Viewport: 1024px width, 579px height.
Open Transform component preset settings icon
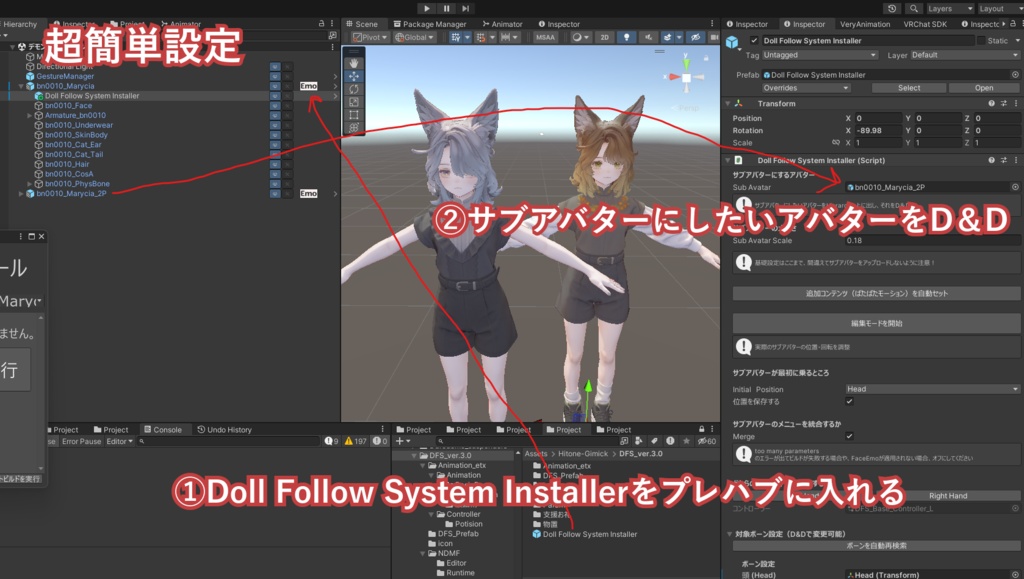1004,103
